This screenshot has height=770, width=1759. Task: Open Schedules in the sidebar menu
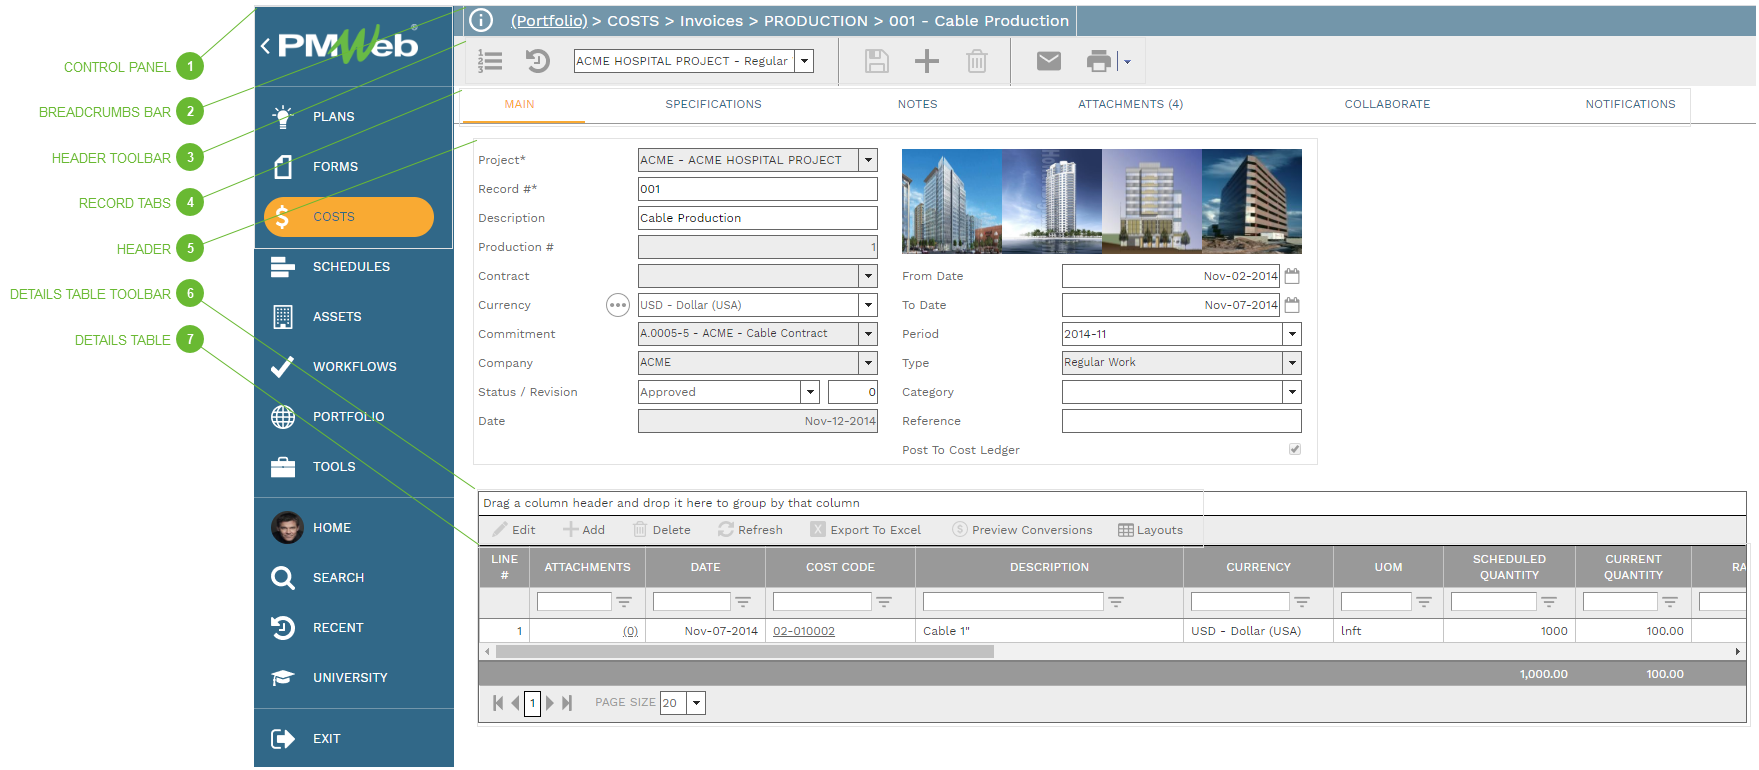pyautogui.click(x=351, y=267)
